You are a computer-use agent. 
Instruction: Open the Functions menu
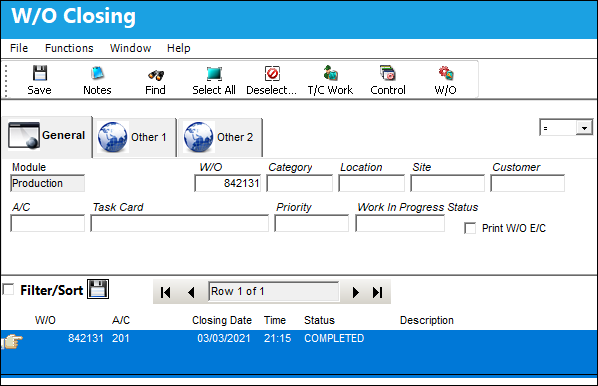[x=69, y=48]
